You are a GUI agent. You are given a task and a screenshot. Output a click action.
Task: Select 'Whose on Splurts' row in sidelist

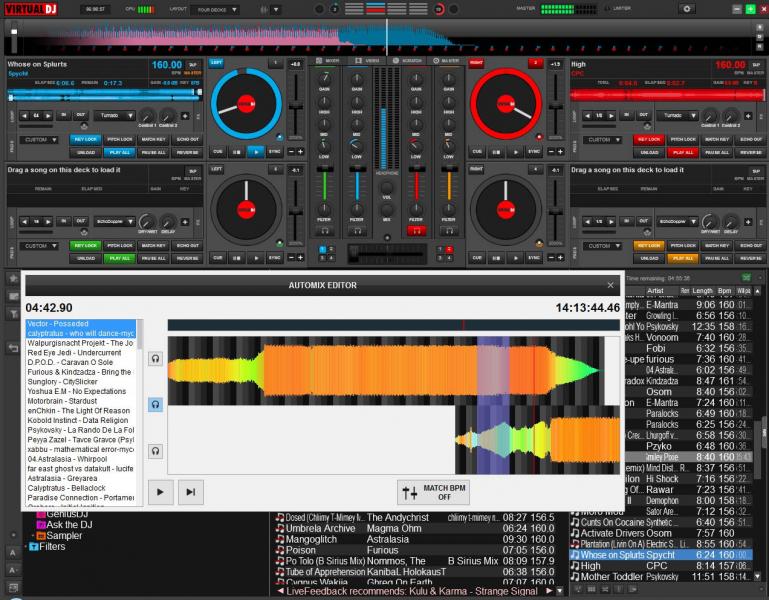tap(661, 555)
